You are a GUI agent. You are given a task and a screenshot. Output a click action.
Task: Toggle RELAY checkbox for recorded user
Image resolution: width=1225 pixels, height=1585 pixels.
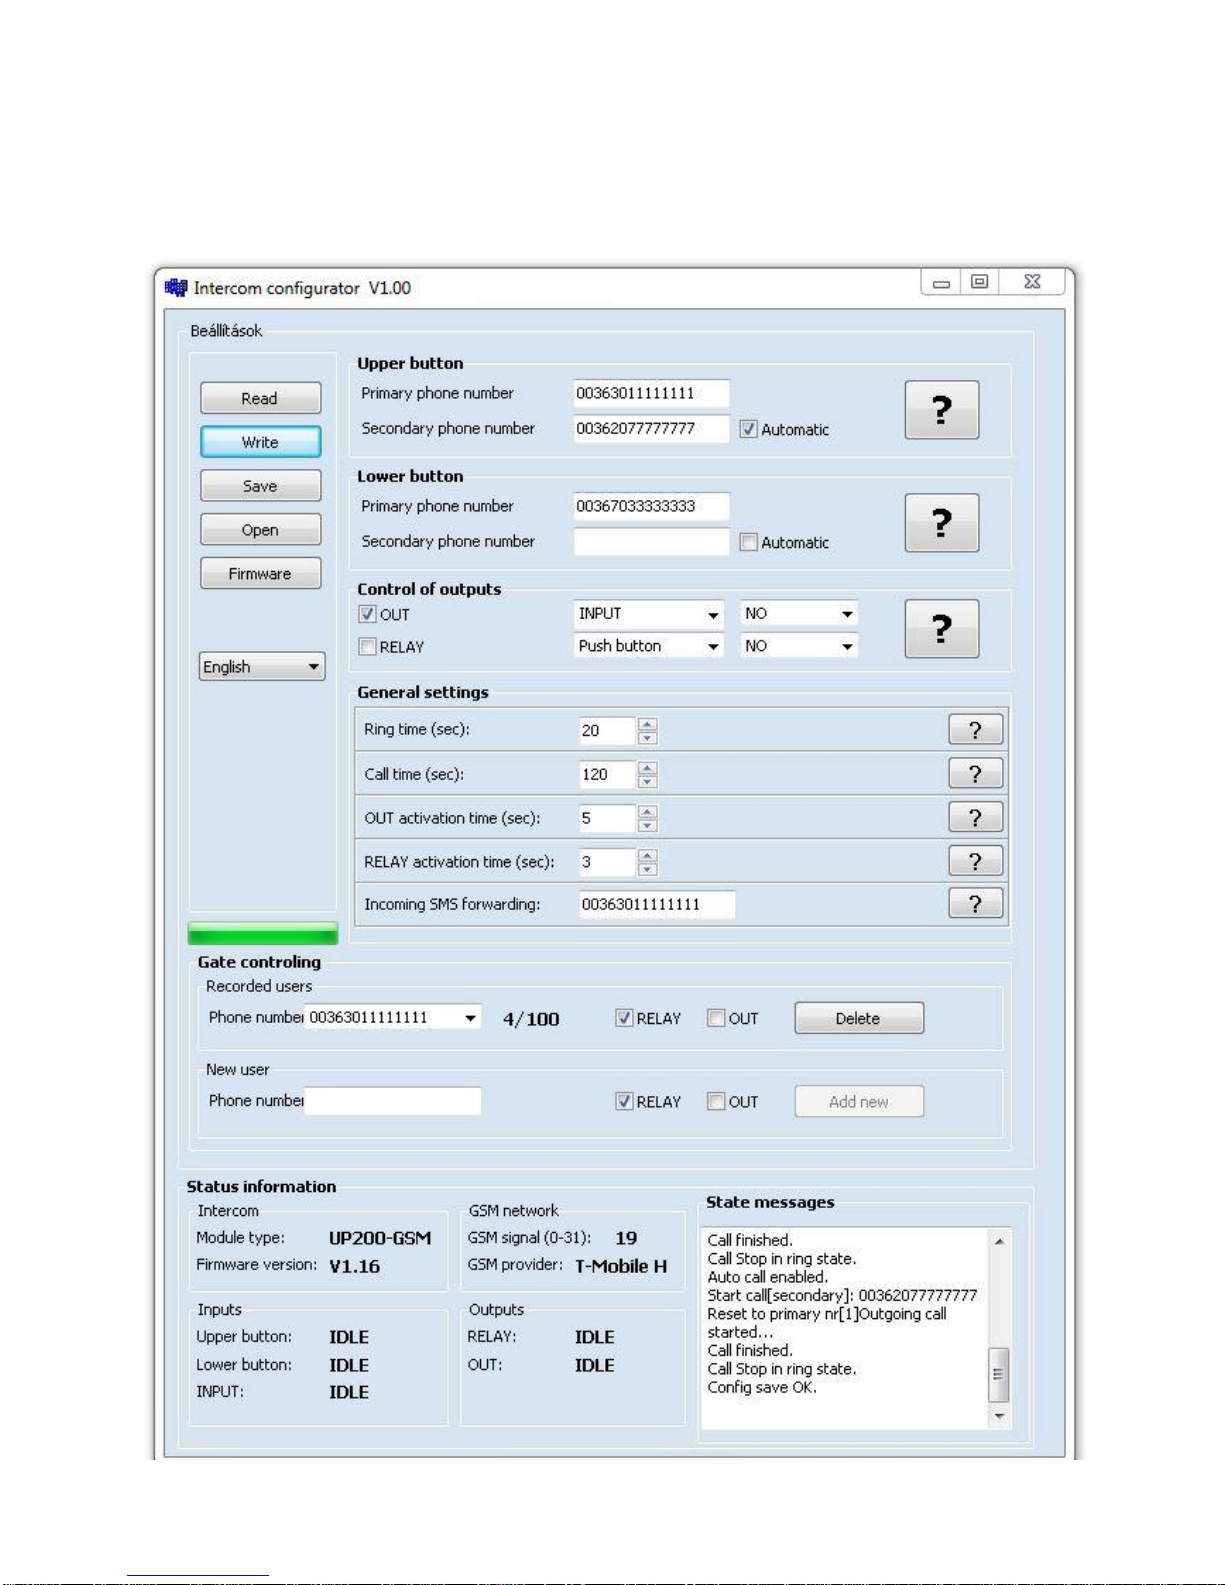click(x=624, y=1018)
